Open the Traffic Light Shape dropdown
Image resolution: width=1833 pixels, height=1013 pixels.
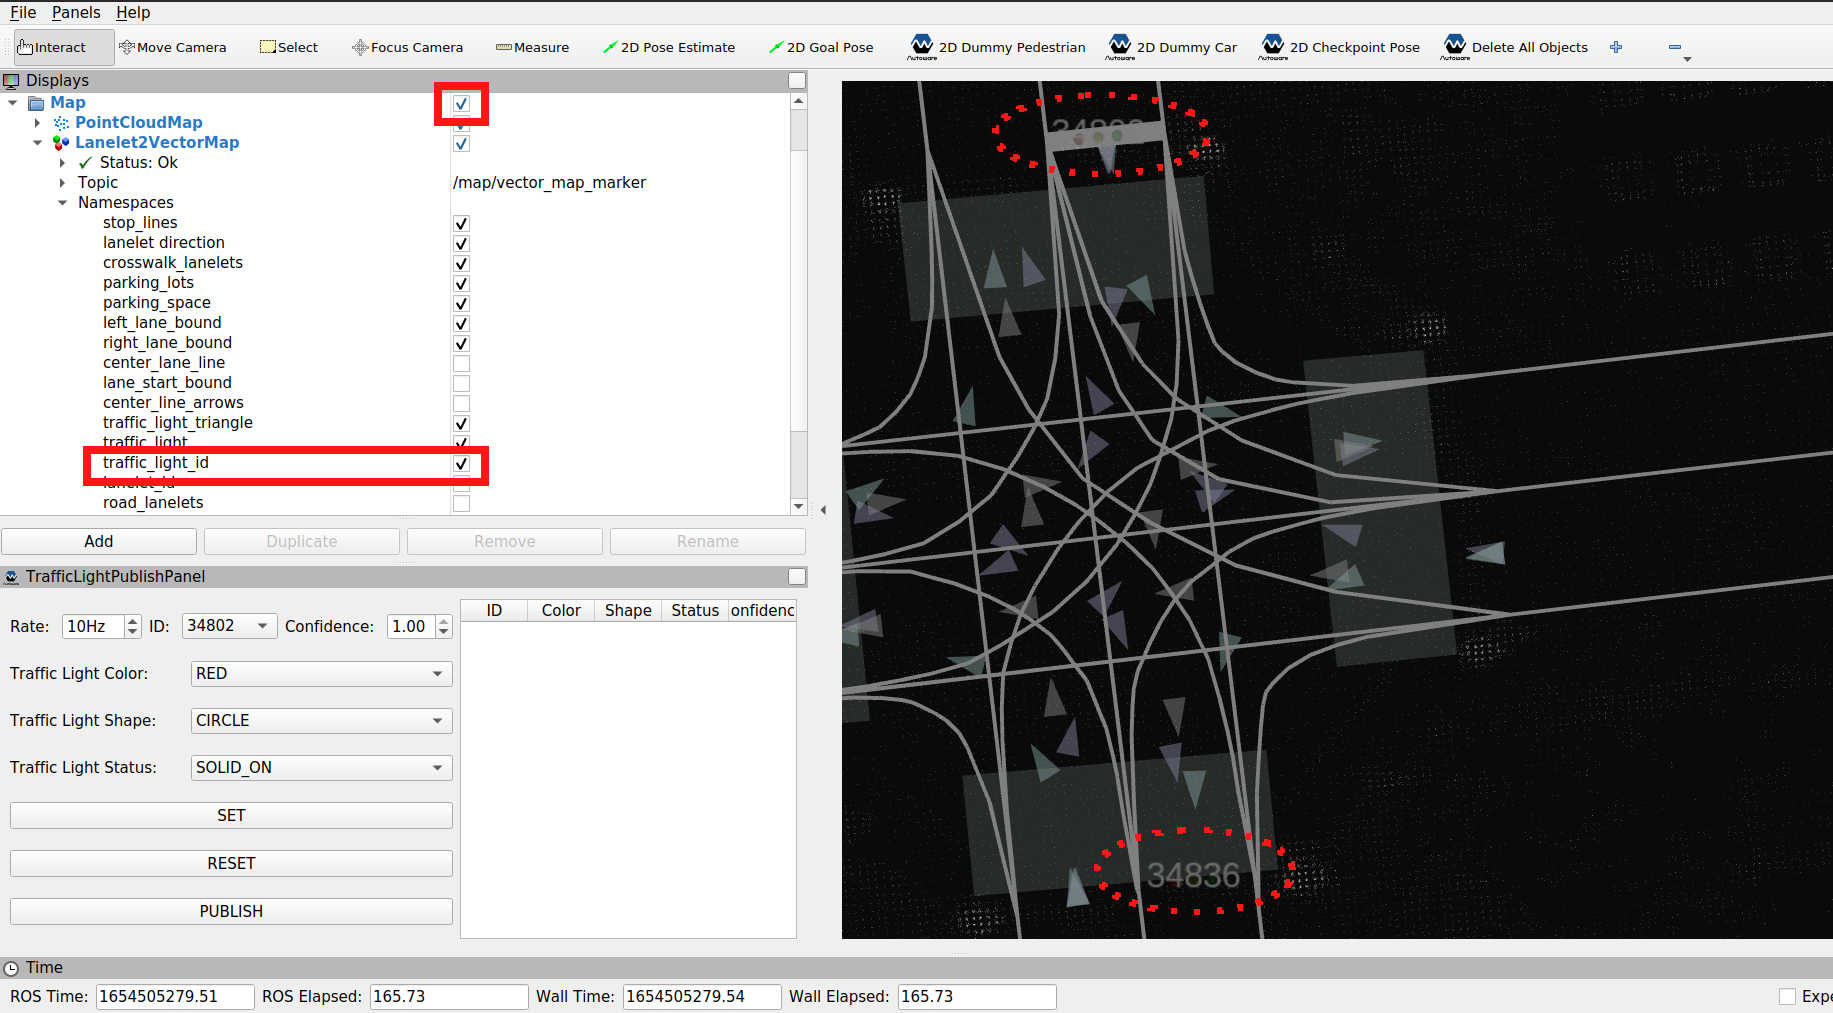(x=321, y=721)
